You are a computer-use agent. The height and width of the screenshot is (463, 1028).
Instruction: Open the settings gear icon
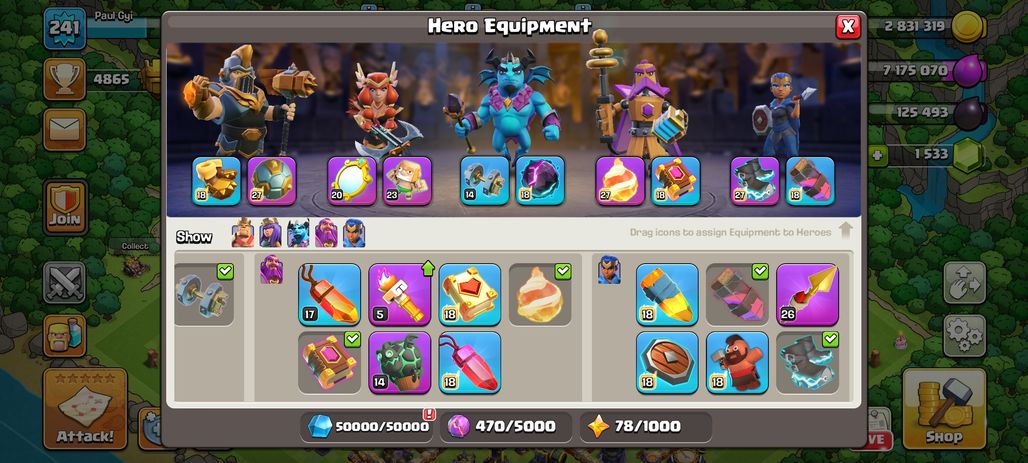point(964,336)
